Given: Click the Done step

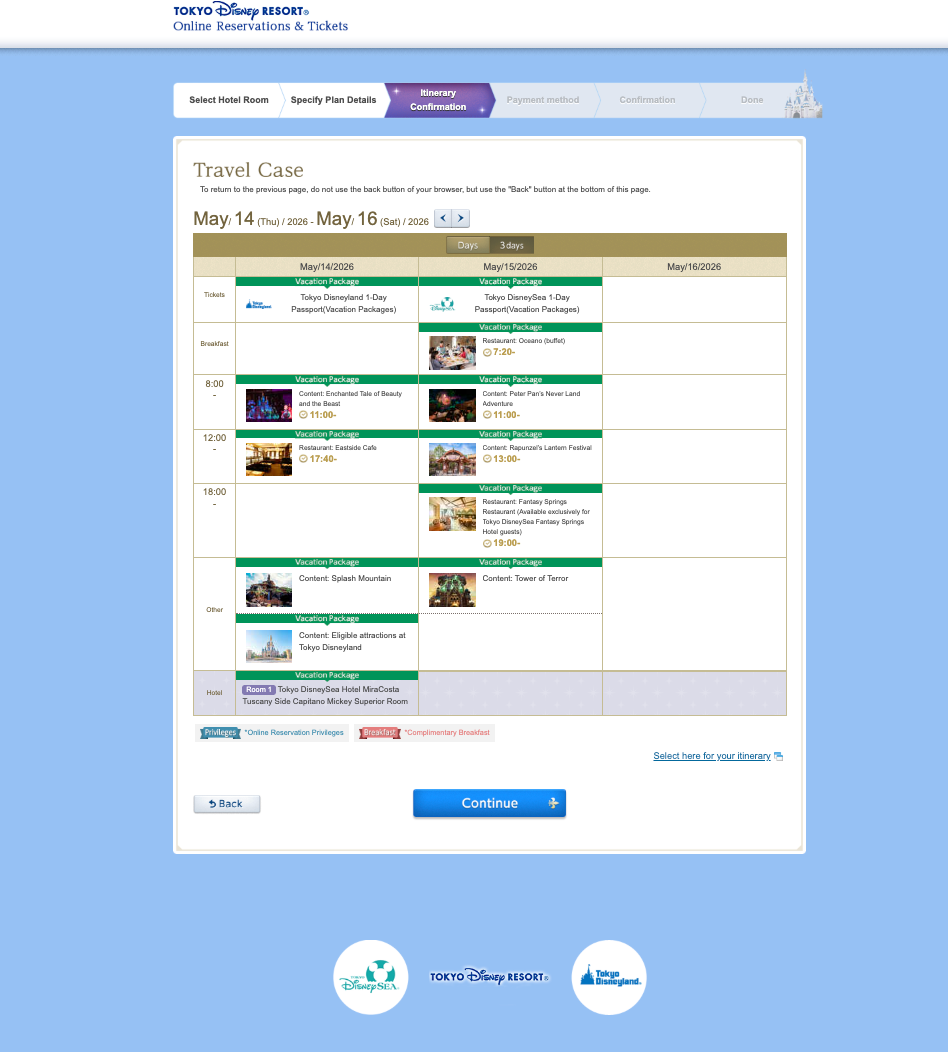Looking at the screenshot, I should [x=751, y=100].
